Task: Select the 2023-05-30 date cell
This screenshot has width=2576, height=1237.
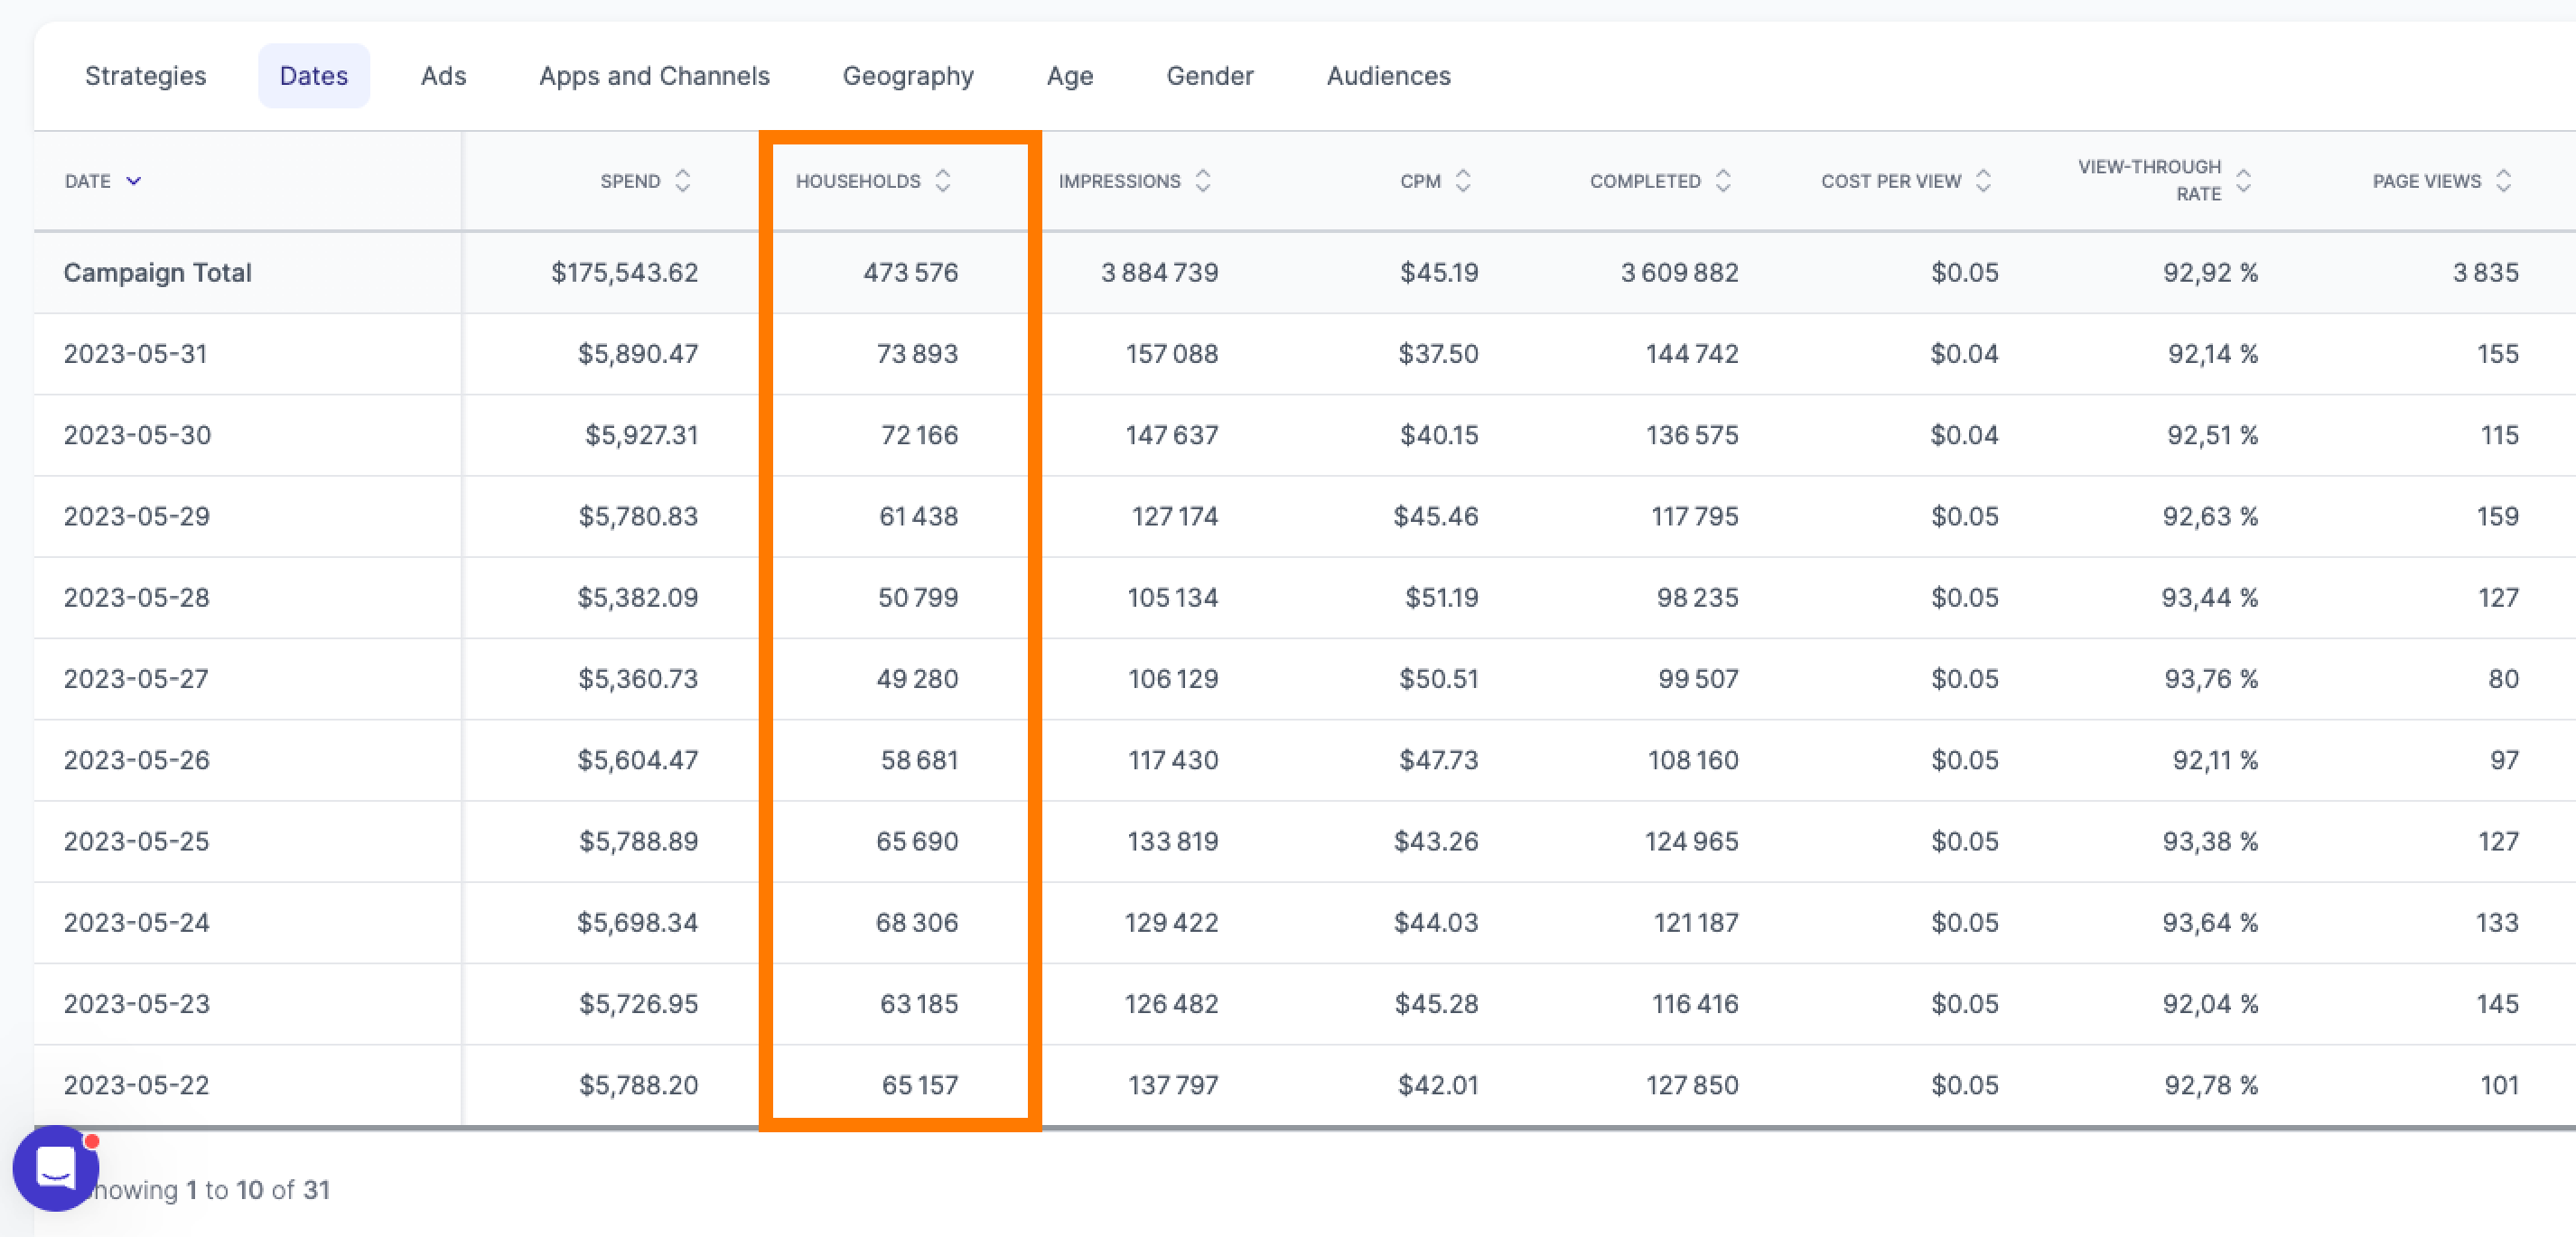Action: pos(137,434)
